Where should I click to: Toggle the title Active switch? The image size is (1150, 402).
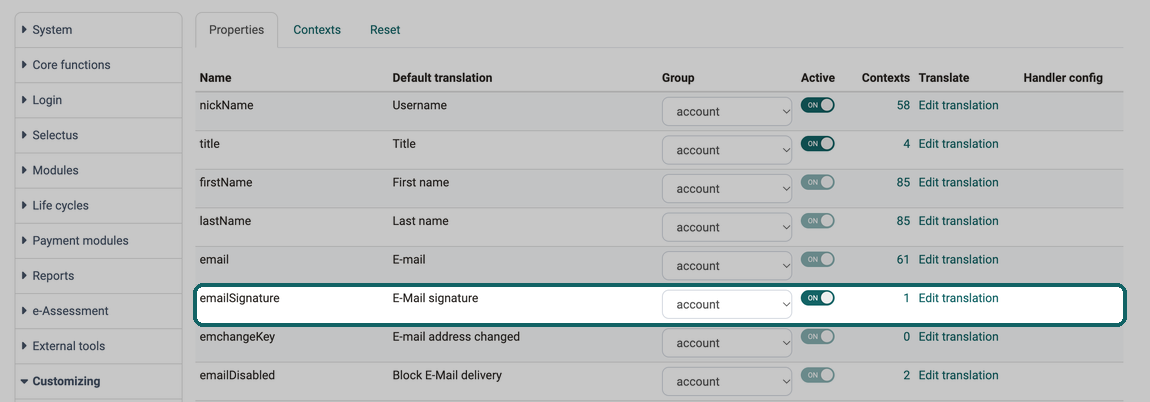pos(818,144)
